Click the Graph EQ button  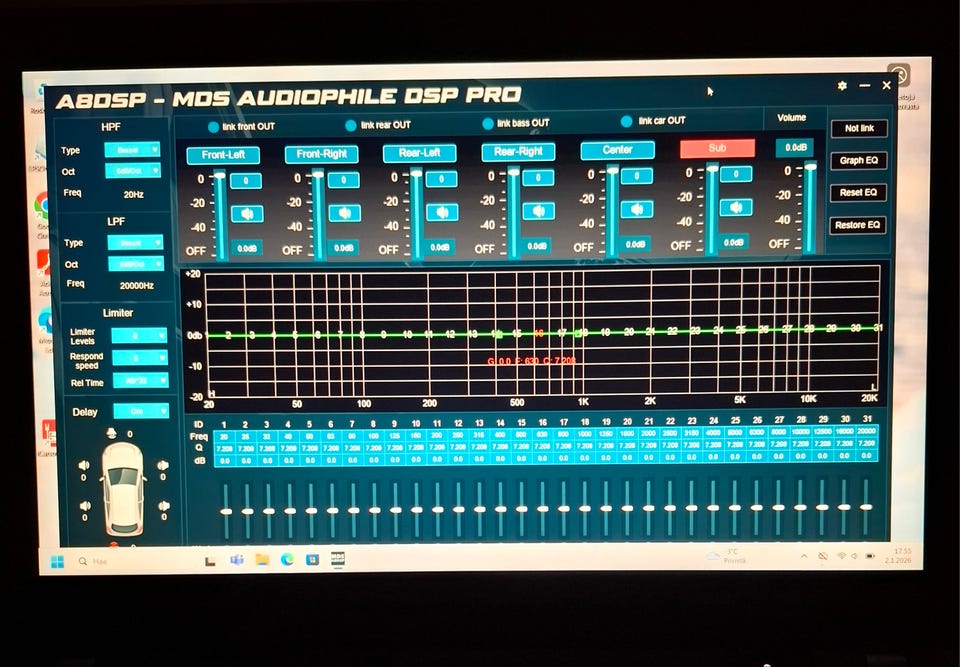[858, 160]
